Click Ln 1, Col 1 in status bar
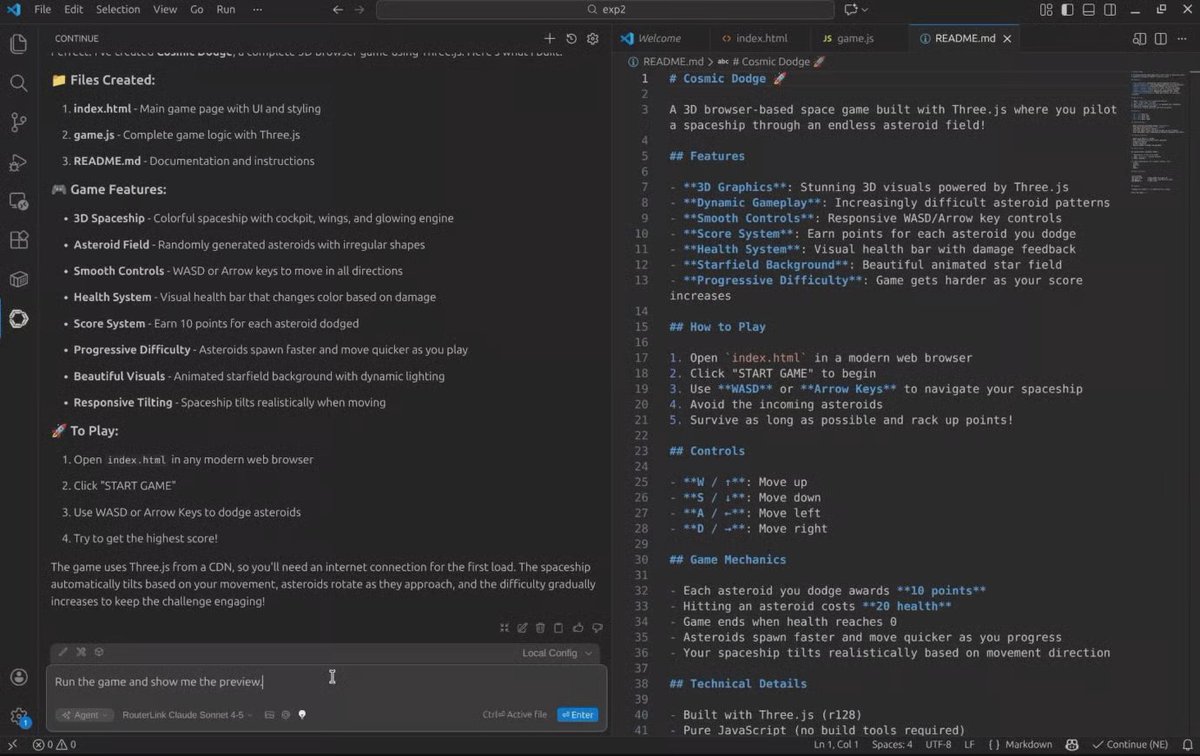Screen dimensions: 1200x756 [836, 745]
